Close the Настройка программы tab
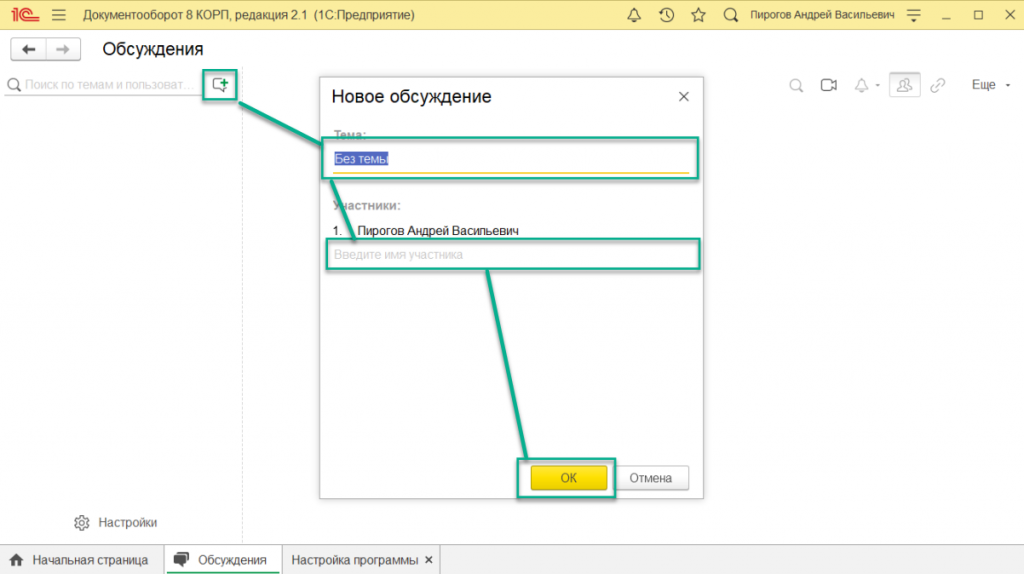The width and height of the screenshot is (1024, 574). point(429,560)
